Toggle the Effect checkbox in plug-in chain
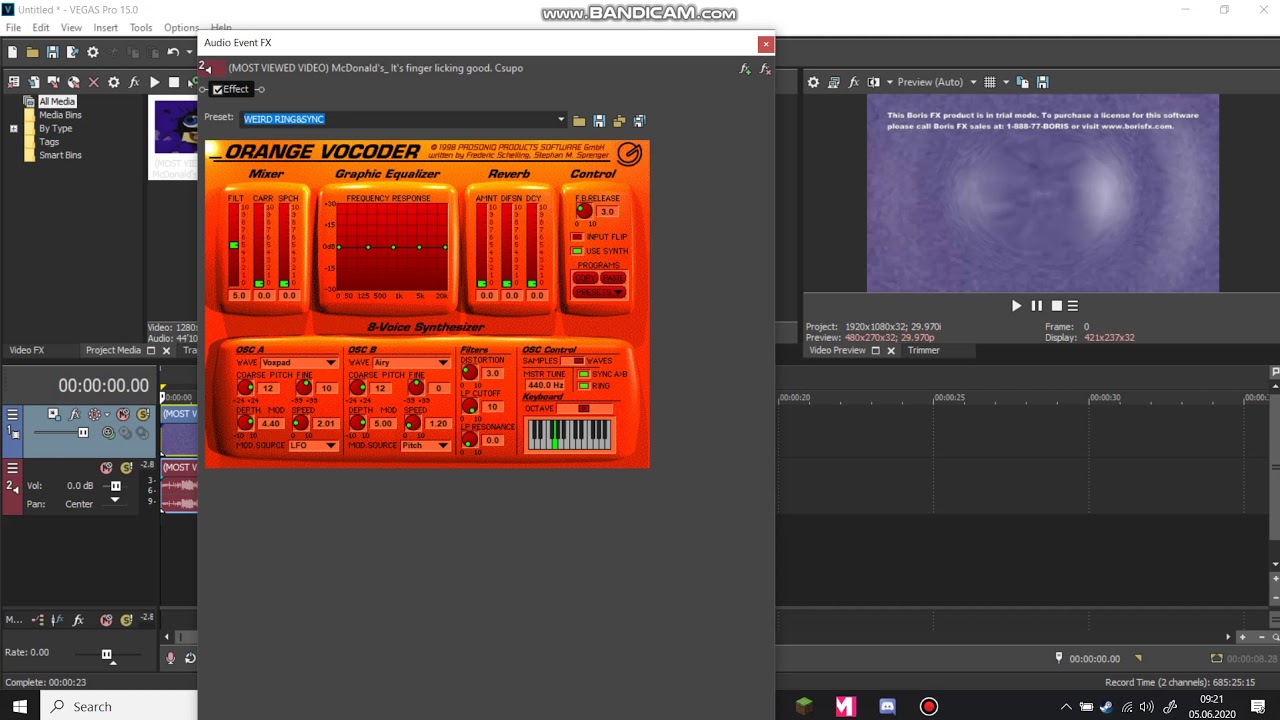The image size is (1280, 720). 217,90
